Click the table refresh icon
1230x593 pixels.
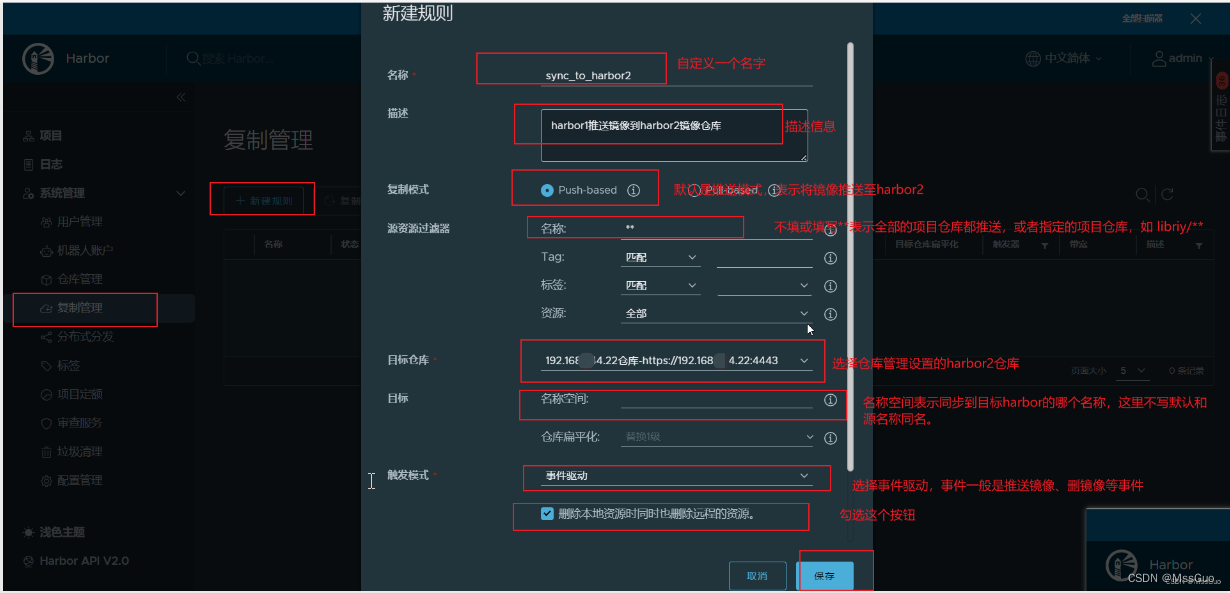click(x=1166, y=195)
